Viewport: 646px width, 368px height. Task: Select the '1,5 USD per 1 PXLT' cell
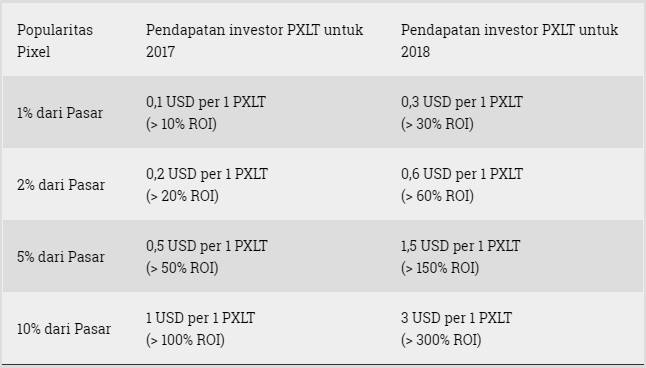(460, 246)
